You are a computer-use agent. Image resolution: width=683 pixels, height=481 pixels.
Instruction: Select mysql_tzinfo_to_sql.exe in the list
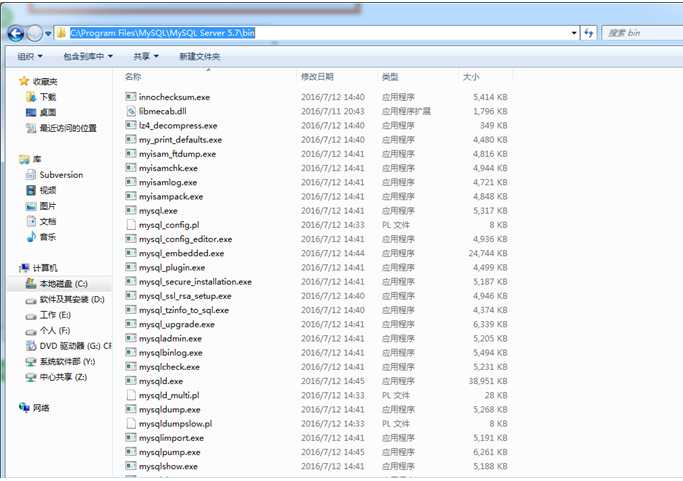coord(184,310)
